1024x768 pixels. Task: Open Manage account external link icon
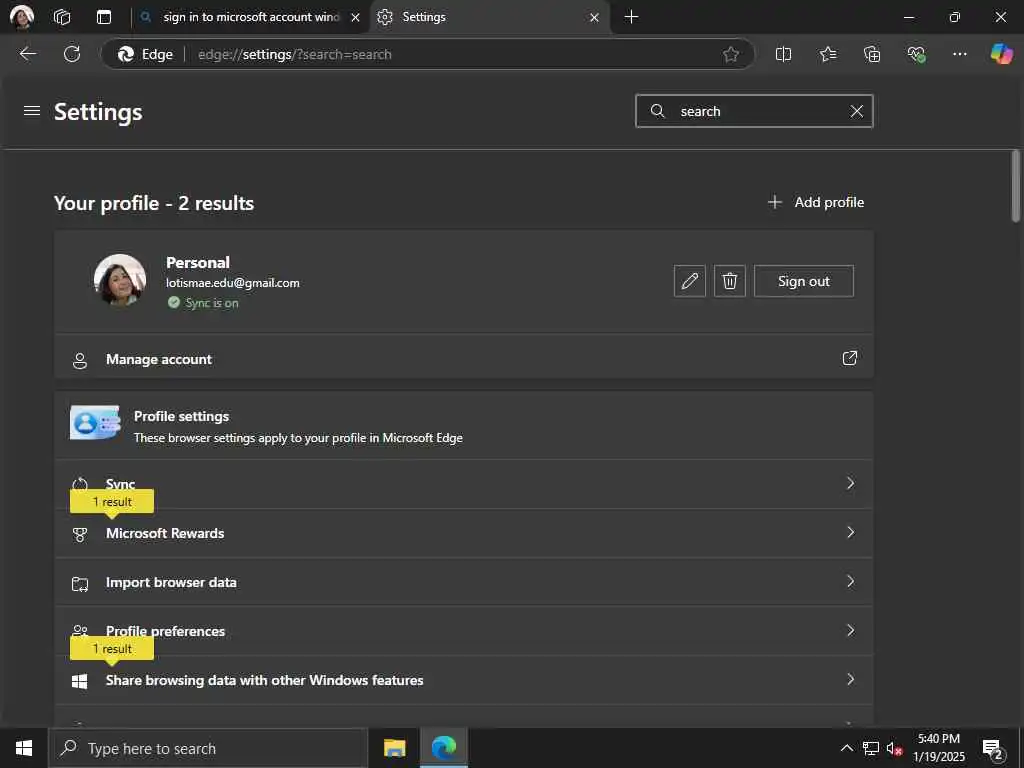click(x=850, y=358)
